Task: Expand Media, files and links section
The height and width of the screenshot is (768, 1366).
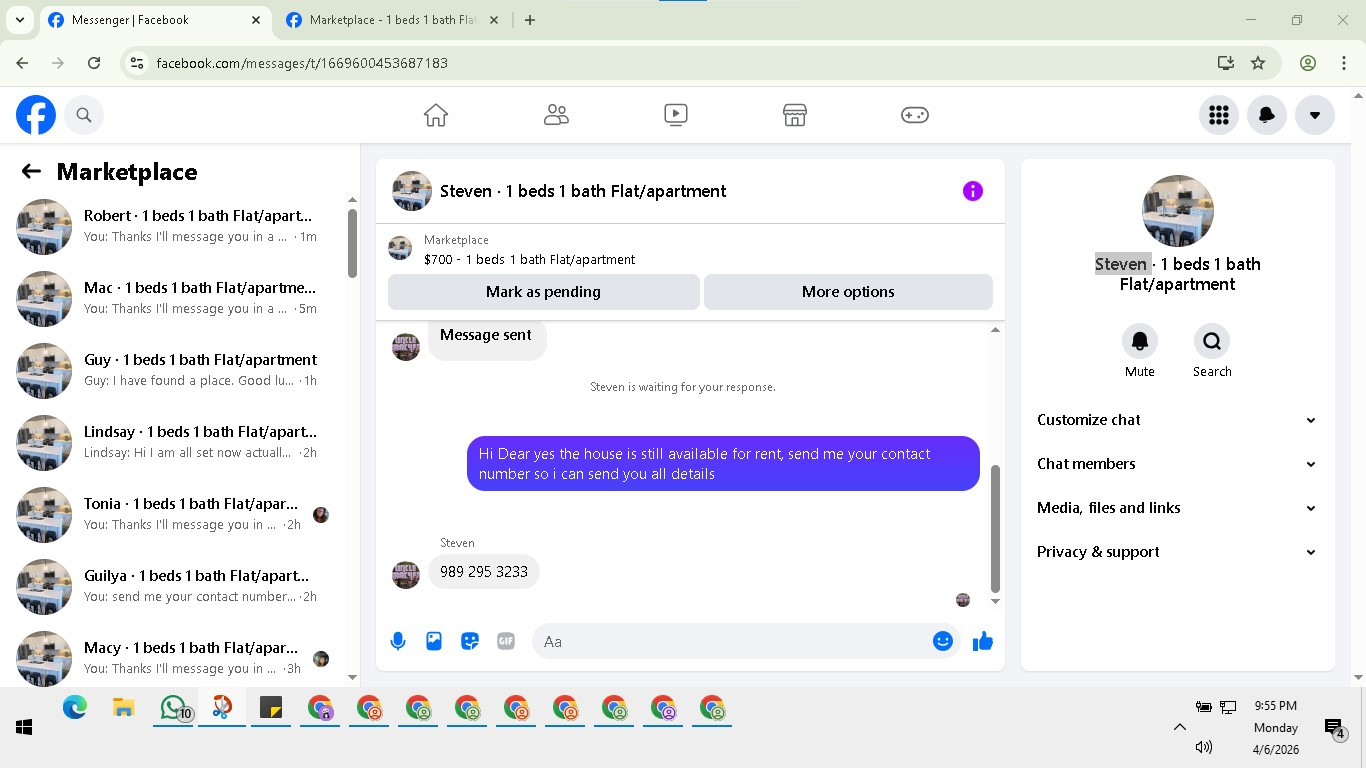Action: coord(1177,508)
